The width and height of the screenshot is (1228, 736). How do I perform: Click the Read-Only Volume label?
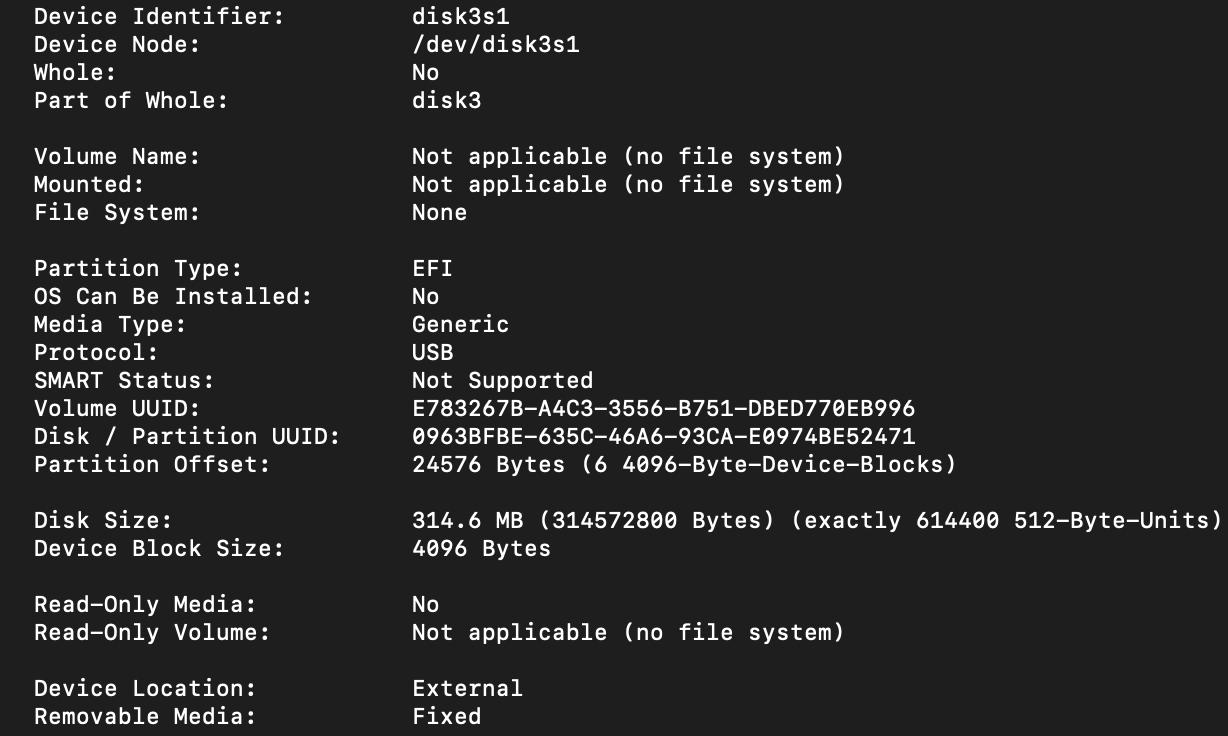(152, 632)
